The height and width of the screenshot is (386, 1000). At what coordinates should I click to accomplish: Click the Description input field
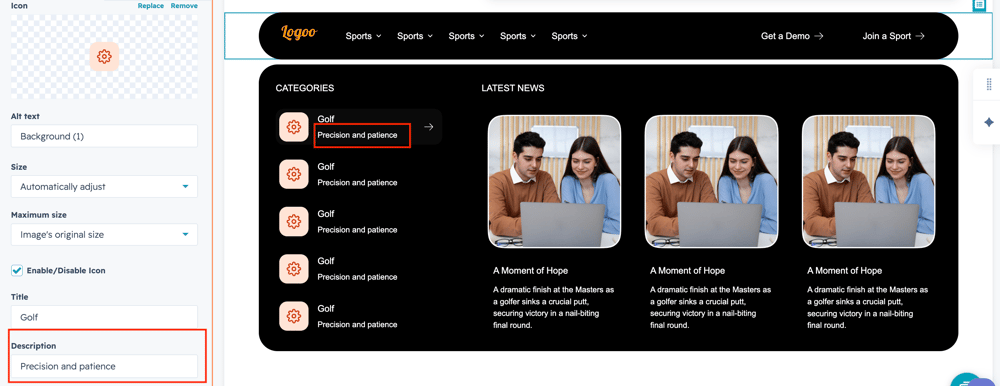(104, 366)
